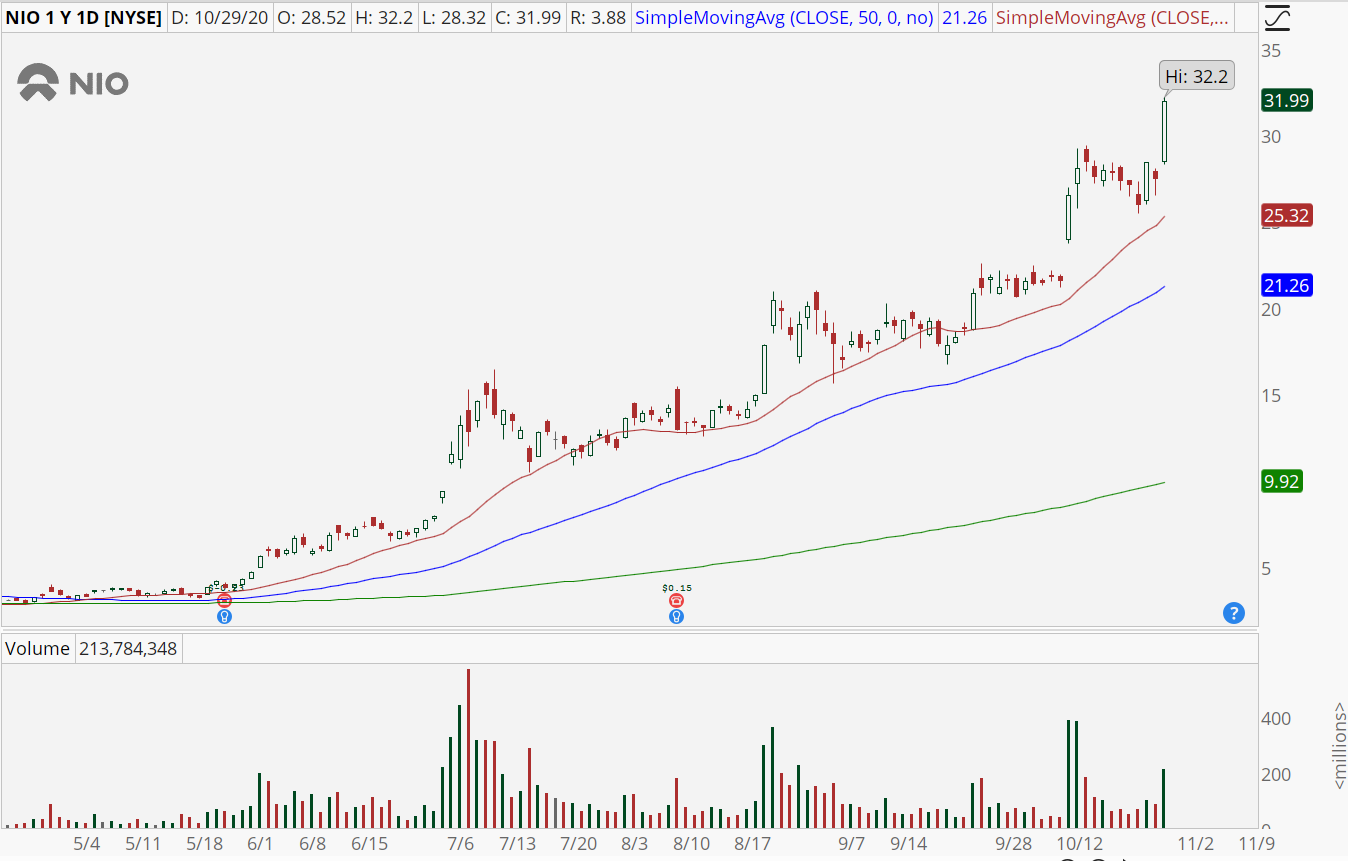Click the NIO 1 Y 1D [NYSE] title
The width and height of the screenshot is (1348, 861).
tap(83, 17)
